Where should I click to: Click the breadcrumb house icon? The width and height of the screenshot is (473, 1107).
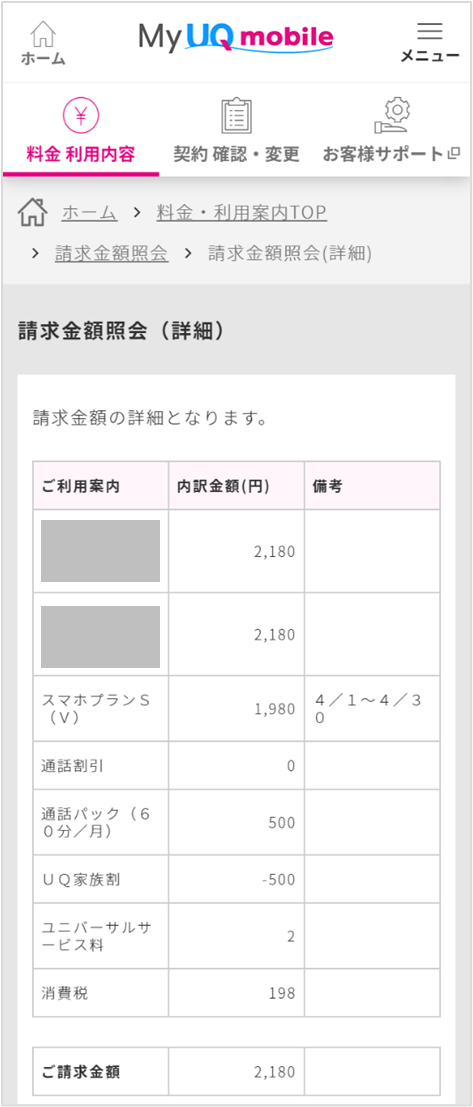pos(32,212)
